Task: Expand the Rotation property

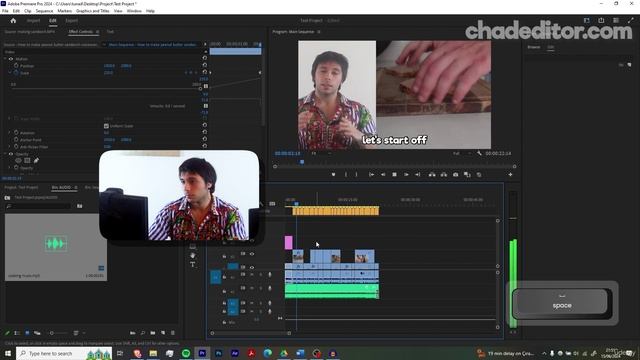Action: point(10,133)
